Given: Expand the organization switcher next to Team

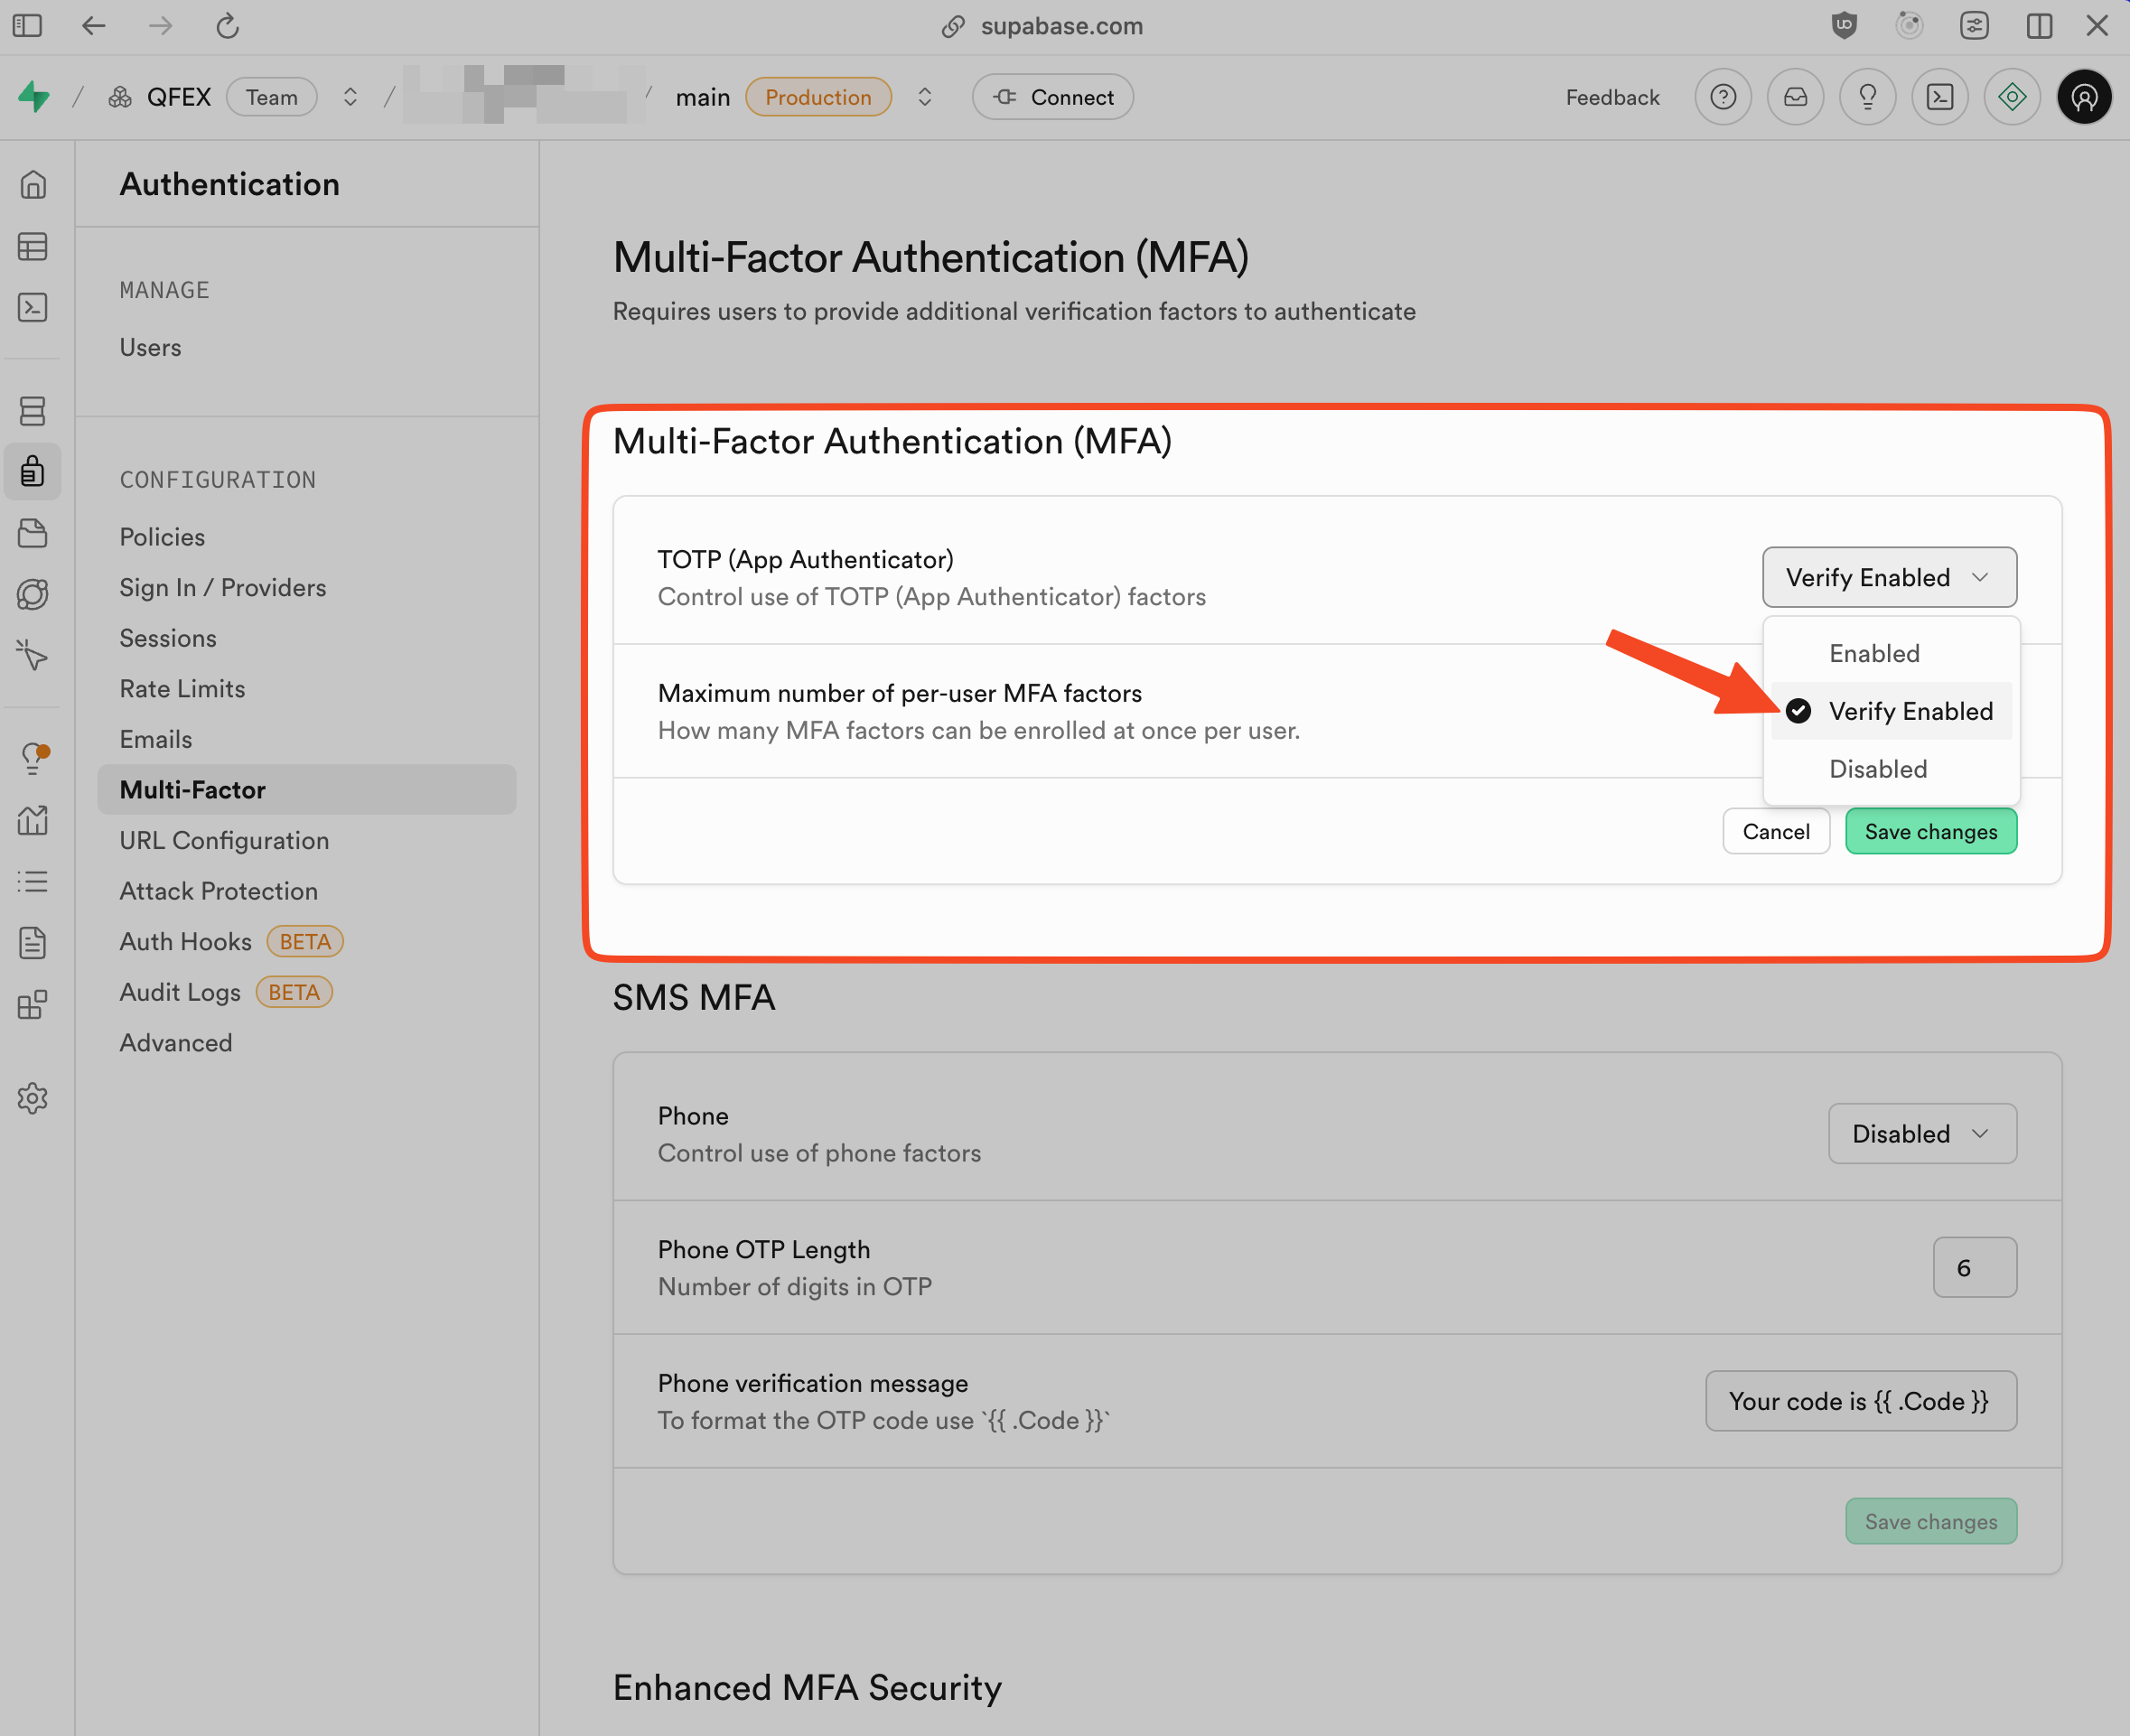Looking at the screenshot, I should click(350, 97).
